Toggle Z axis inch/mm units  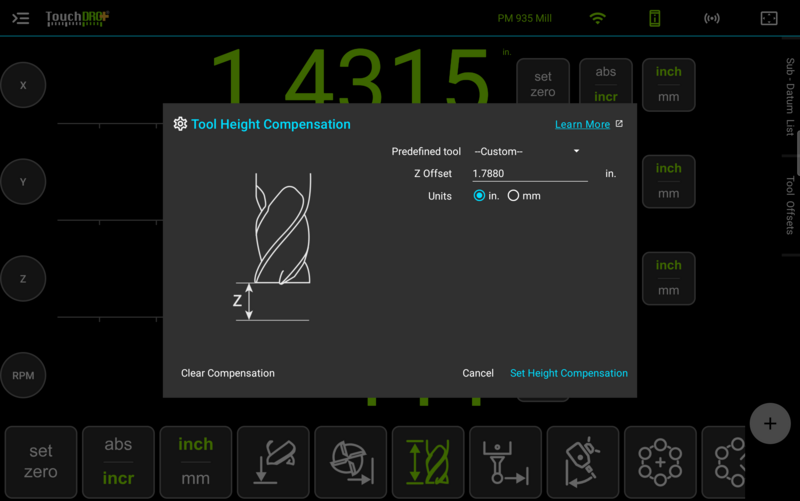pyautogui.click(x=668, y=279)
